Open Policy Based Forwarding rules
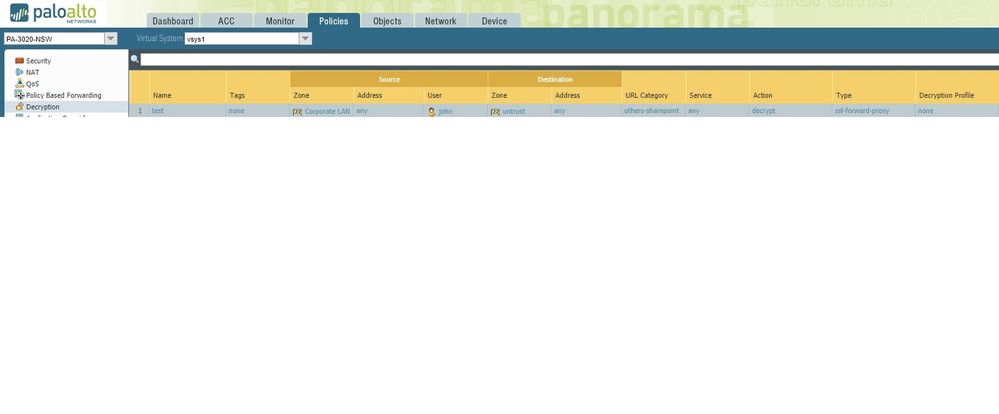Viewport: 999px width, 414px height. coord(64,96)
